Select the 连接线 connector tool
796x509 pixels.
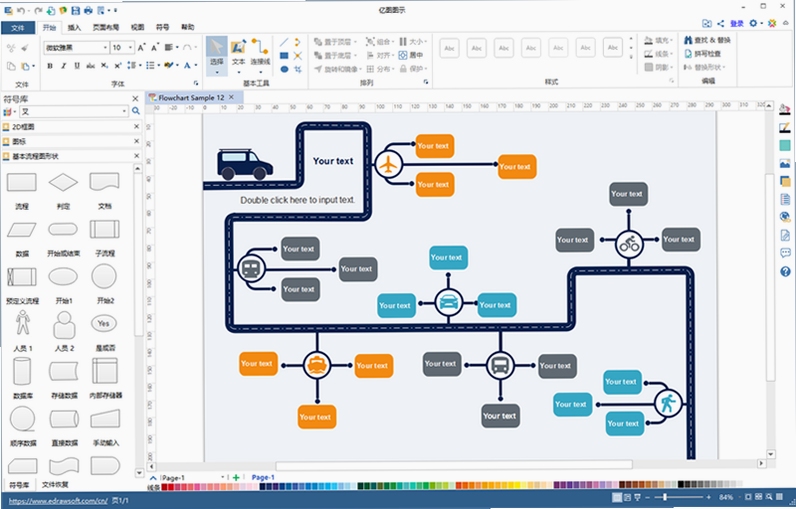pos(260,56)
